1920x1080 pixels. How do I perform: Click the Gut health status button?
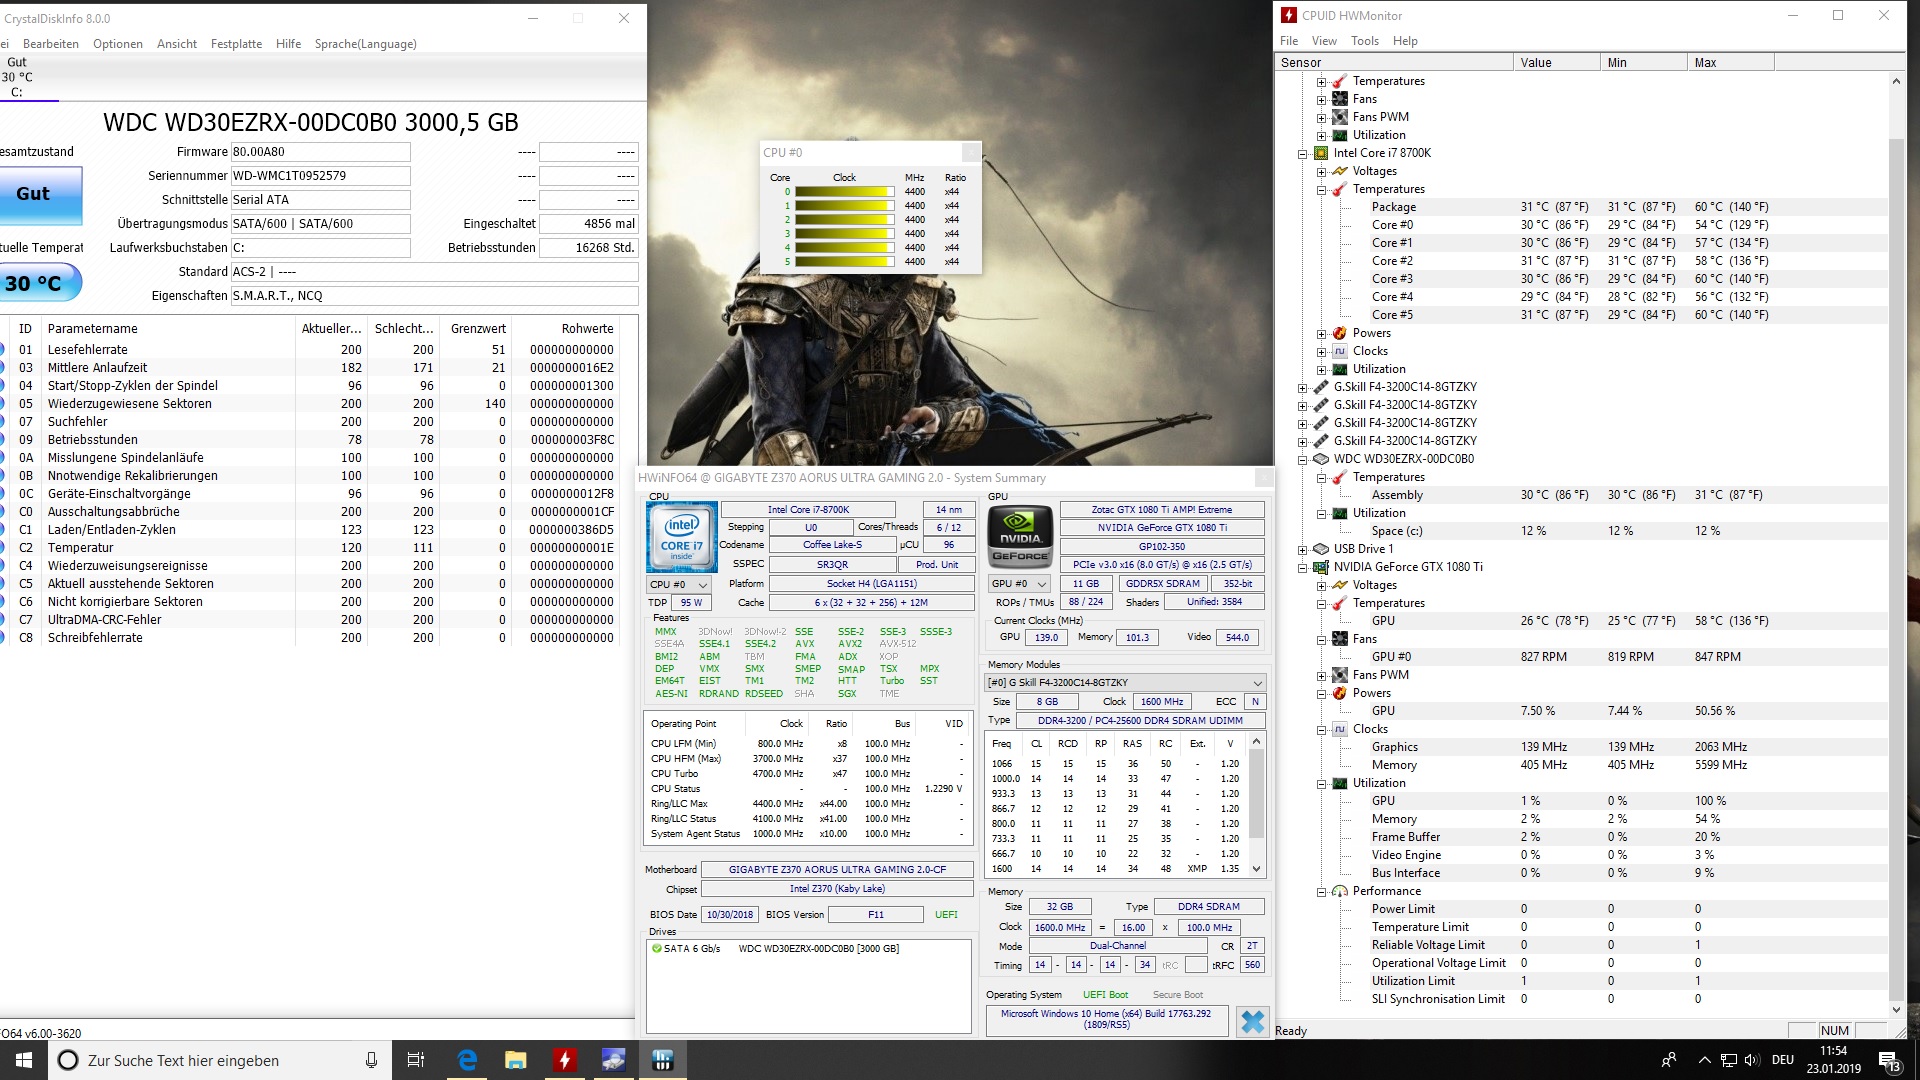(34, 194)
